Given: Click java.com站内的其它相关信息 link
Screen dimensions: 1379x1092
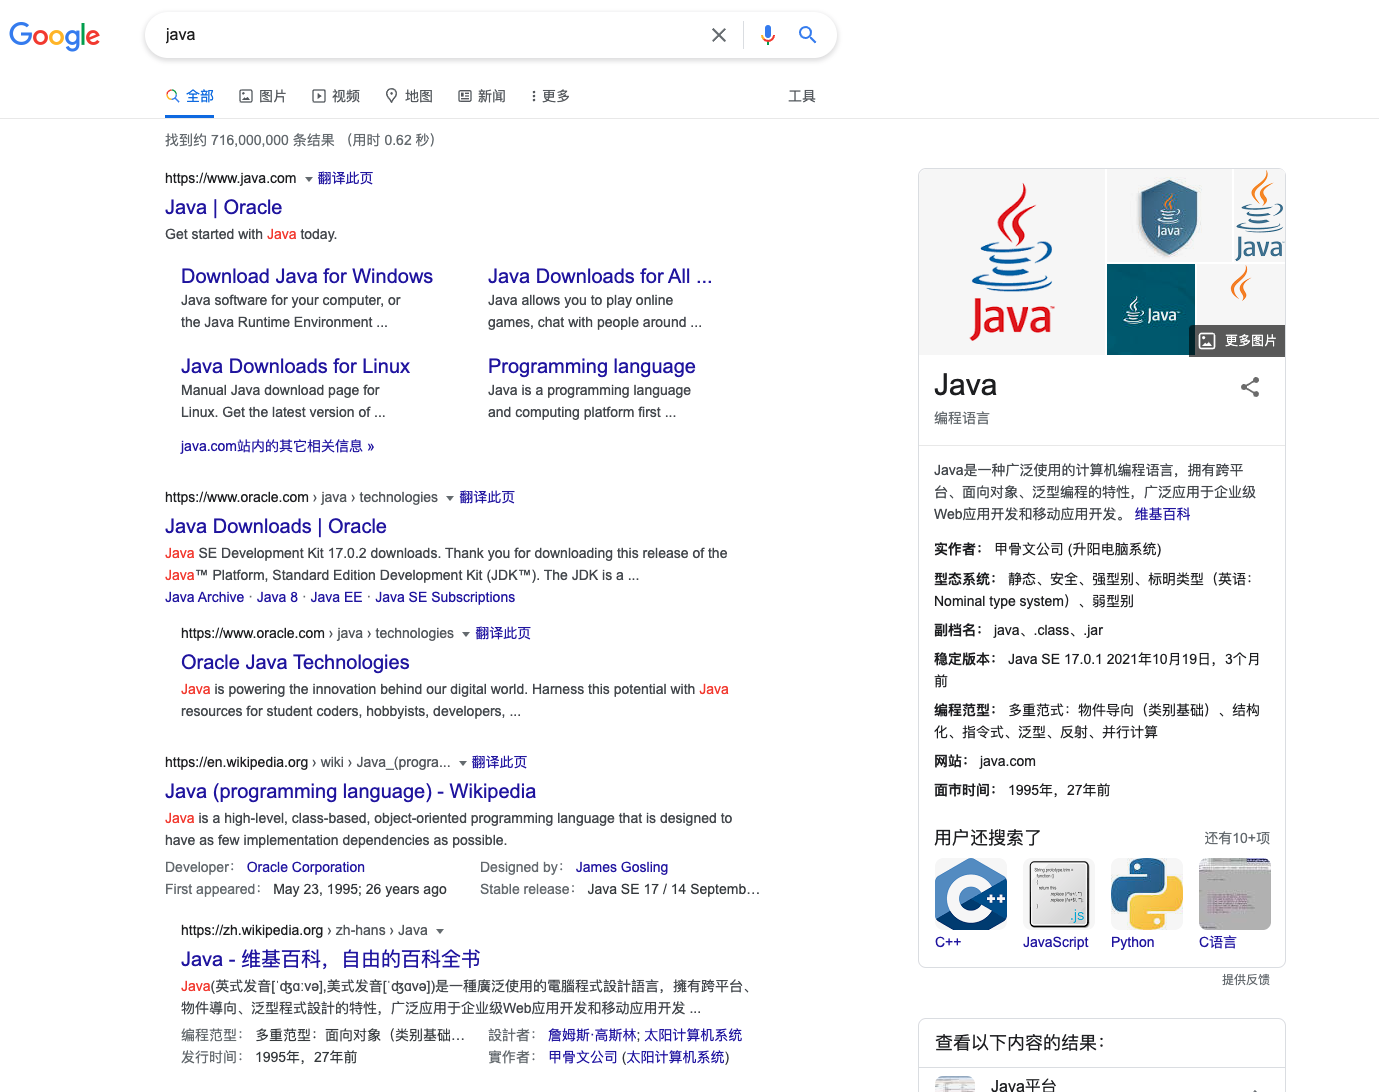Looking at the screenshot, I should pos(277,446).
